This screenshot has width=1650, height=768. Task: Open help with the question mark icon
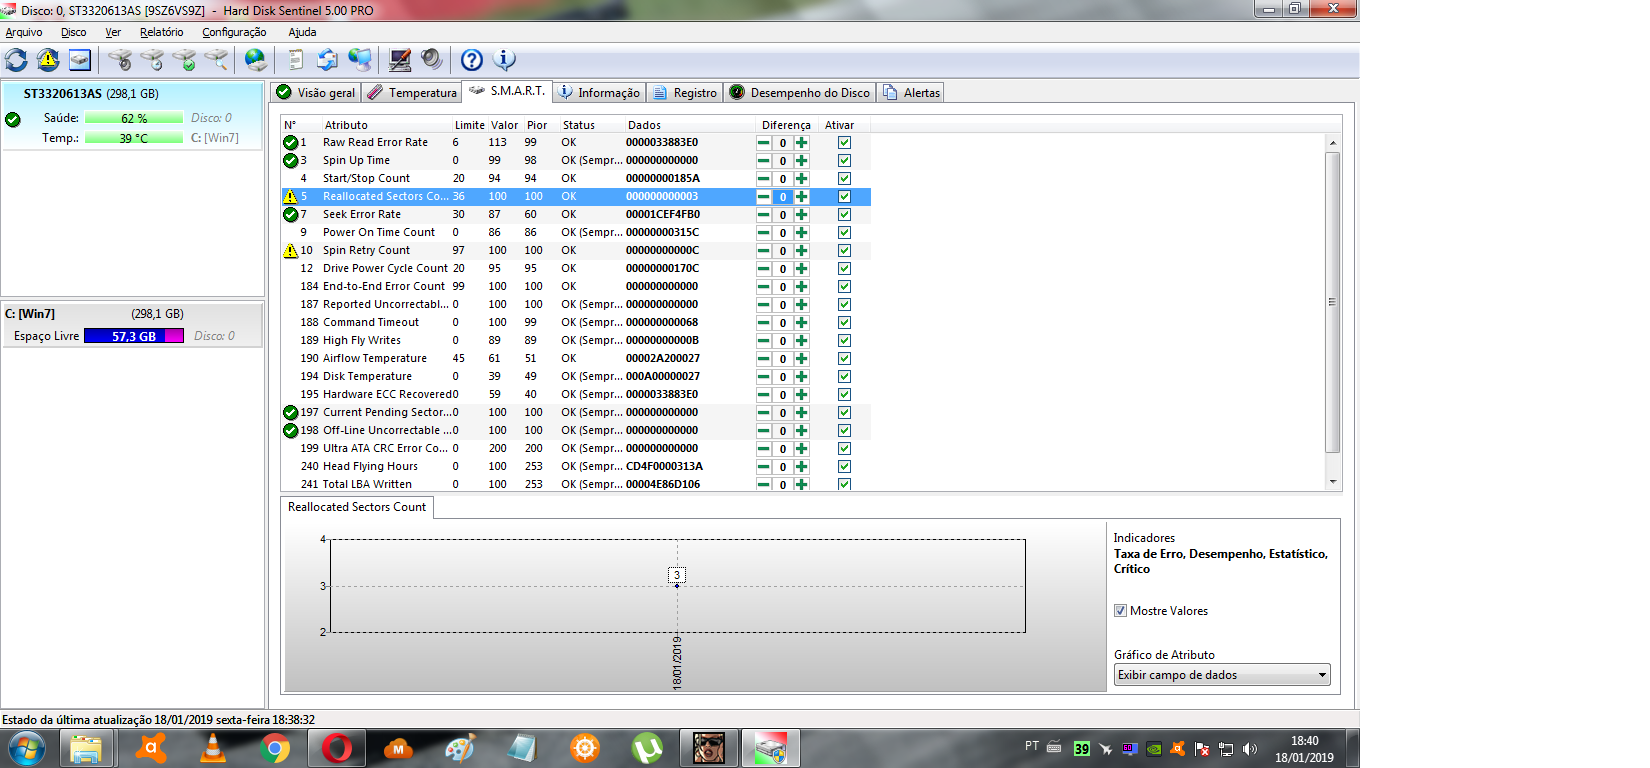472,60
